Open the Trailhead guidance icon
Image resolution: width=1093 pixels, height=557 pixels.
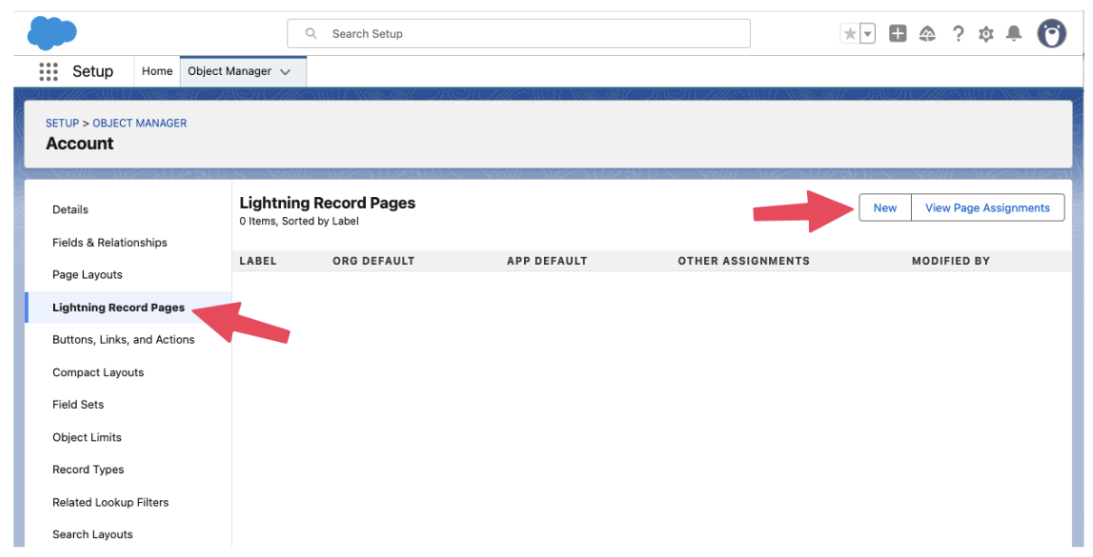click(x=927, y=34)
